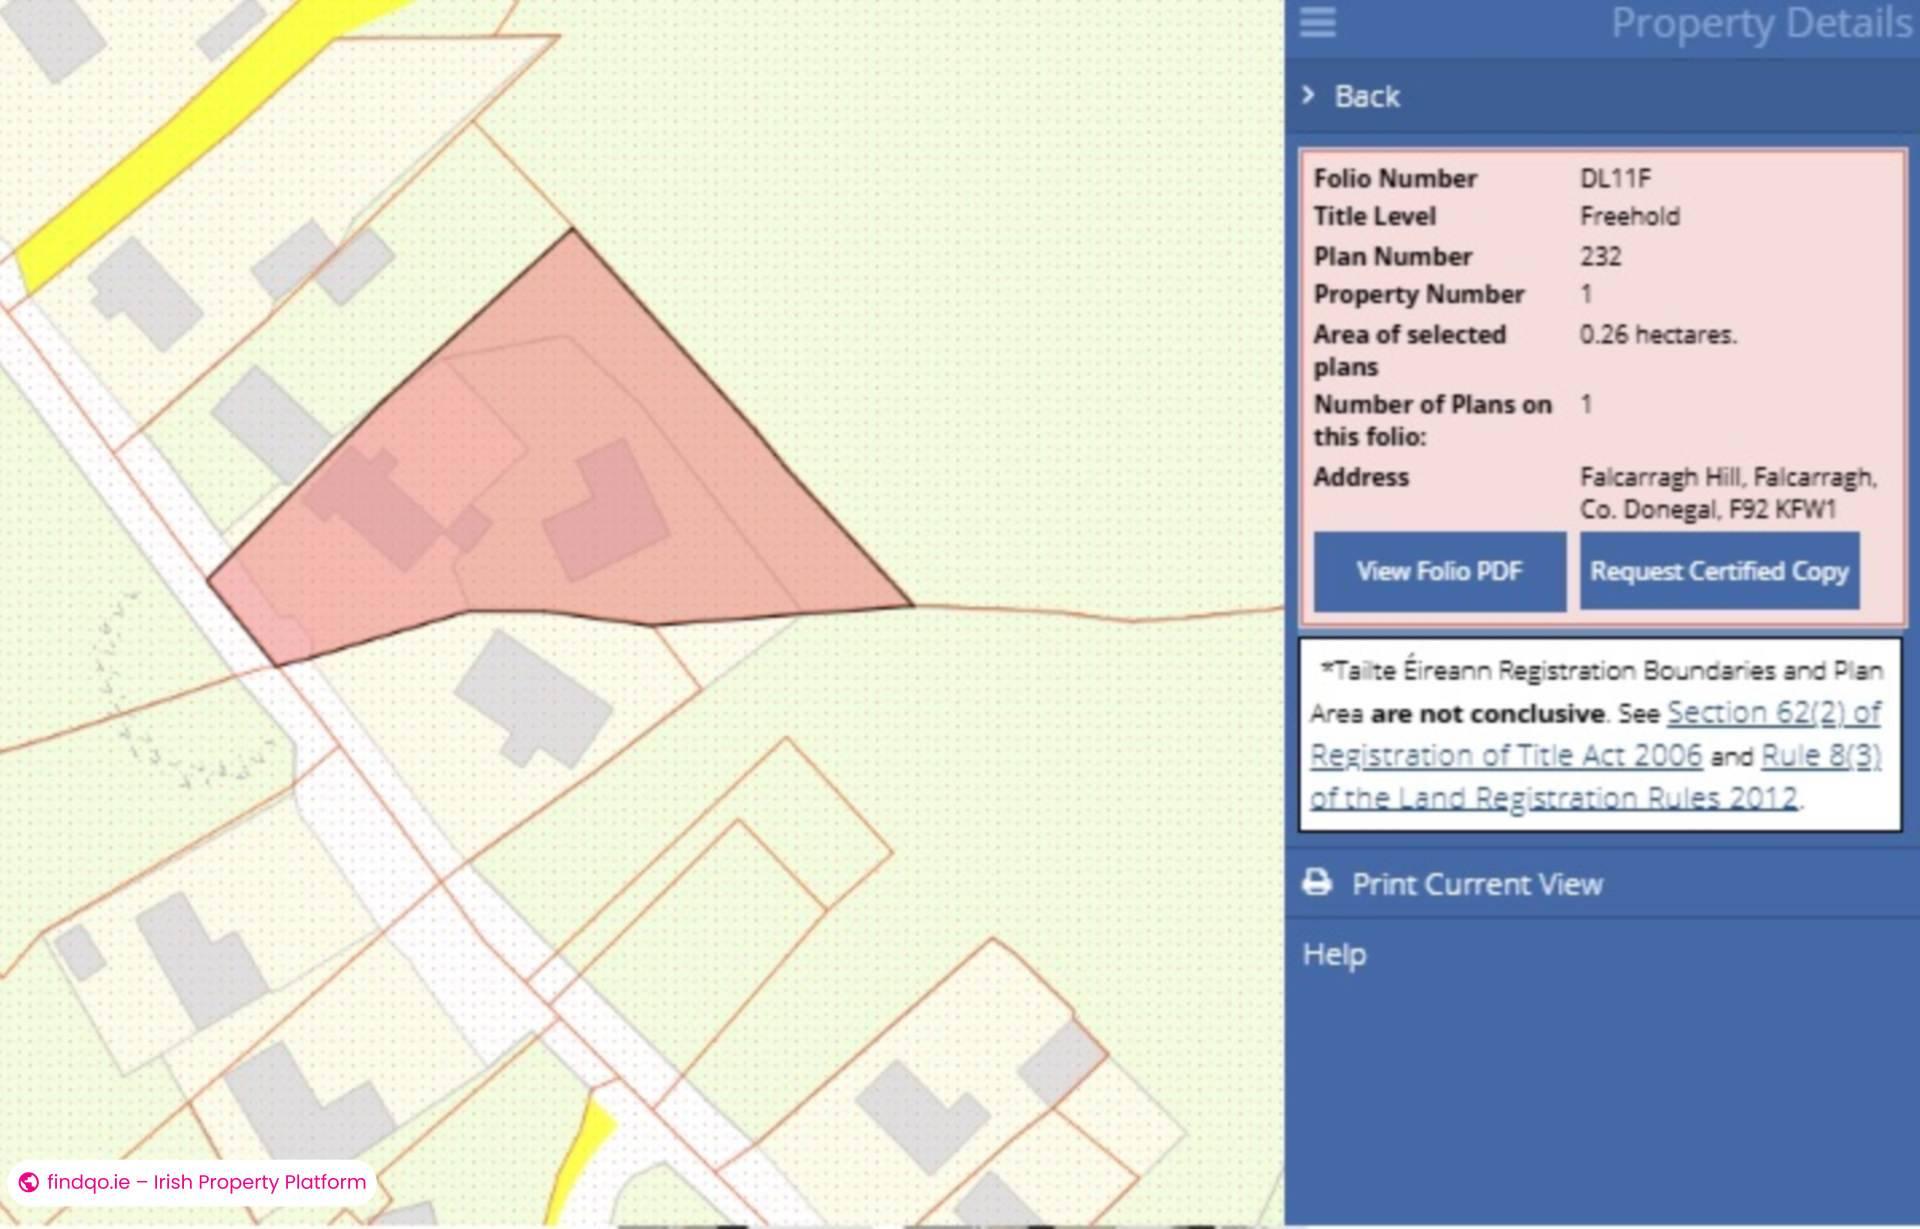Click the findqo.ie globe icon
The image size is (1920, 1229).
pyautogui.click(x=29, y=1182)
